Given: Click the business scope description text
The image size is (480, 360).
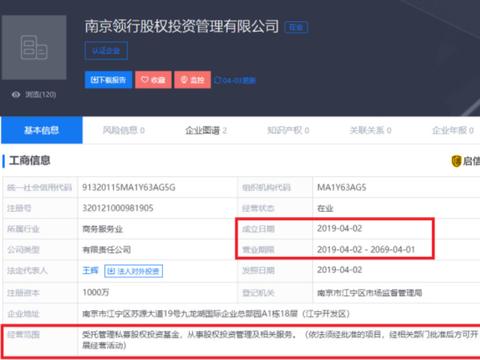Looking at the screenshot, I should click(x=280, y=340).
